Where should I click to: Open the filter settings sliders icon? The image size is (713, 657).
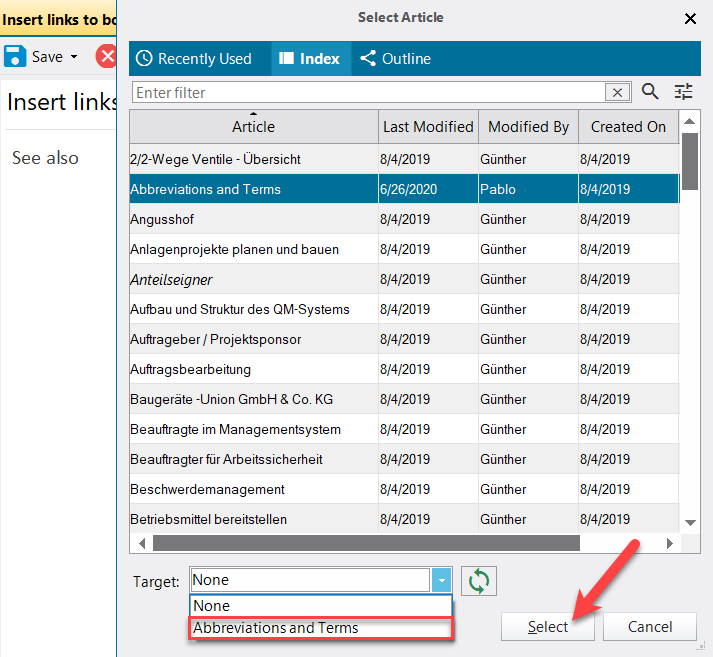pyautogui.click(x=683, y=92)
